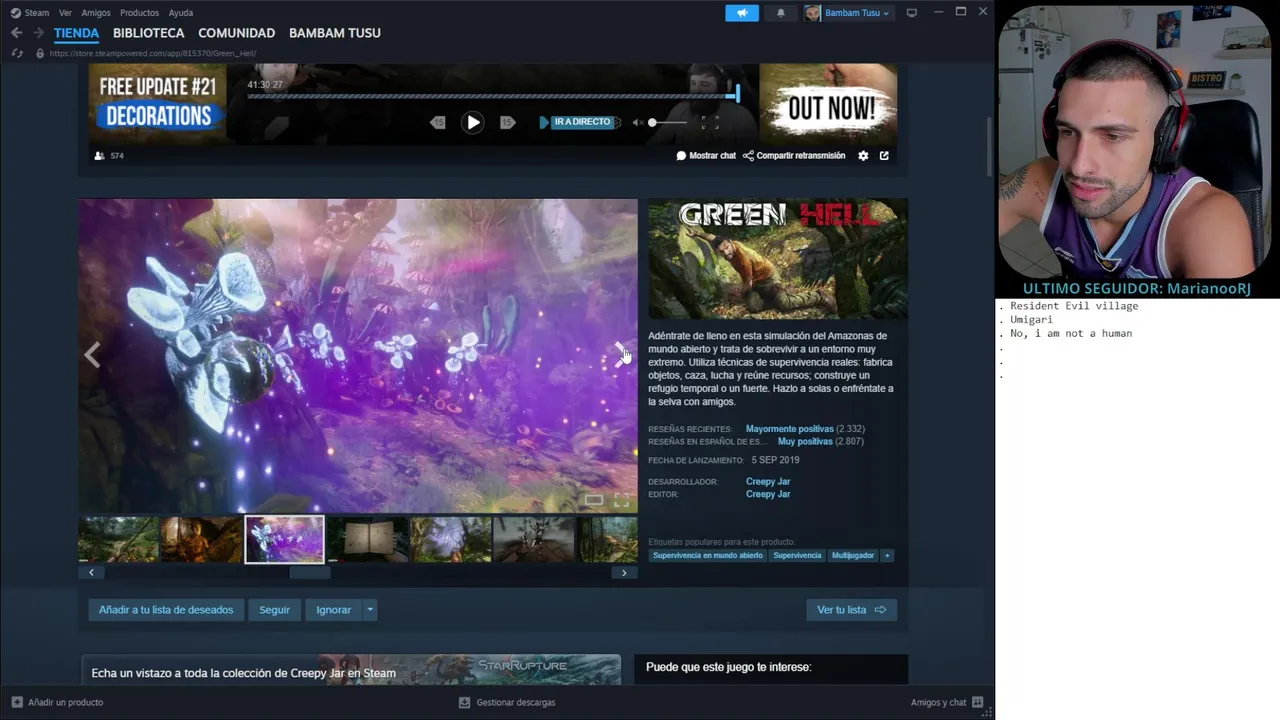Viewport: 1280px width, 720px height.
Task: Open broadcast settings gear
Action: click(x=863, y=156)
